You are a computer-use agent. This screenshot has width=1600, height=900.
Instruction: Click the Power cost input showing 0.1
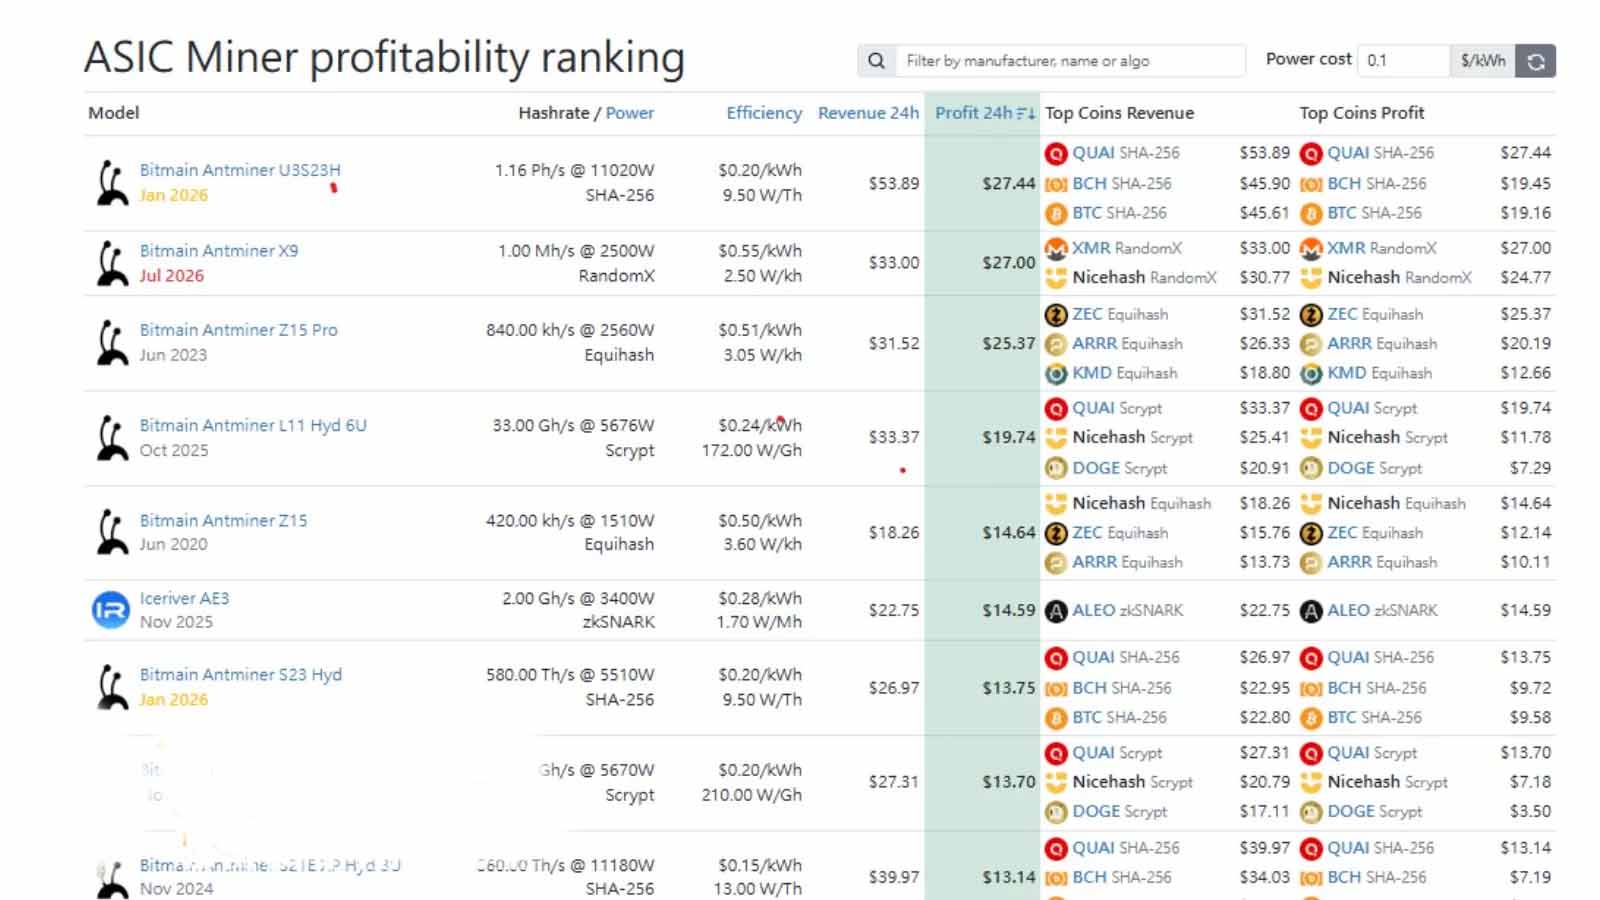pyautogui.click(x=1403, y=61)
